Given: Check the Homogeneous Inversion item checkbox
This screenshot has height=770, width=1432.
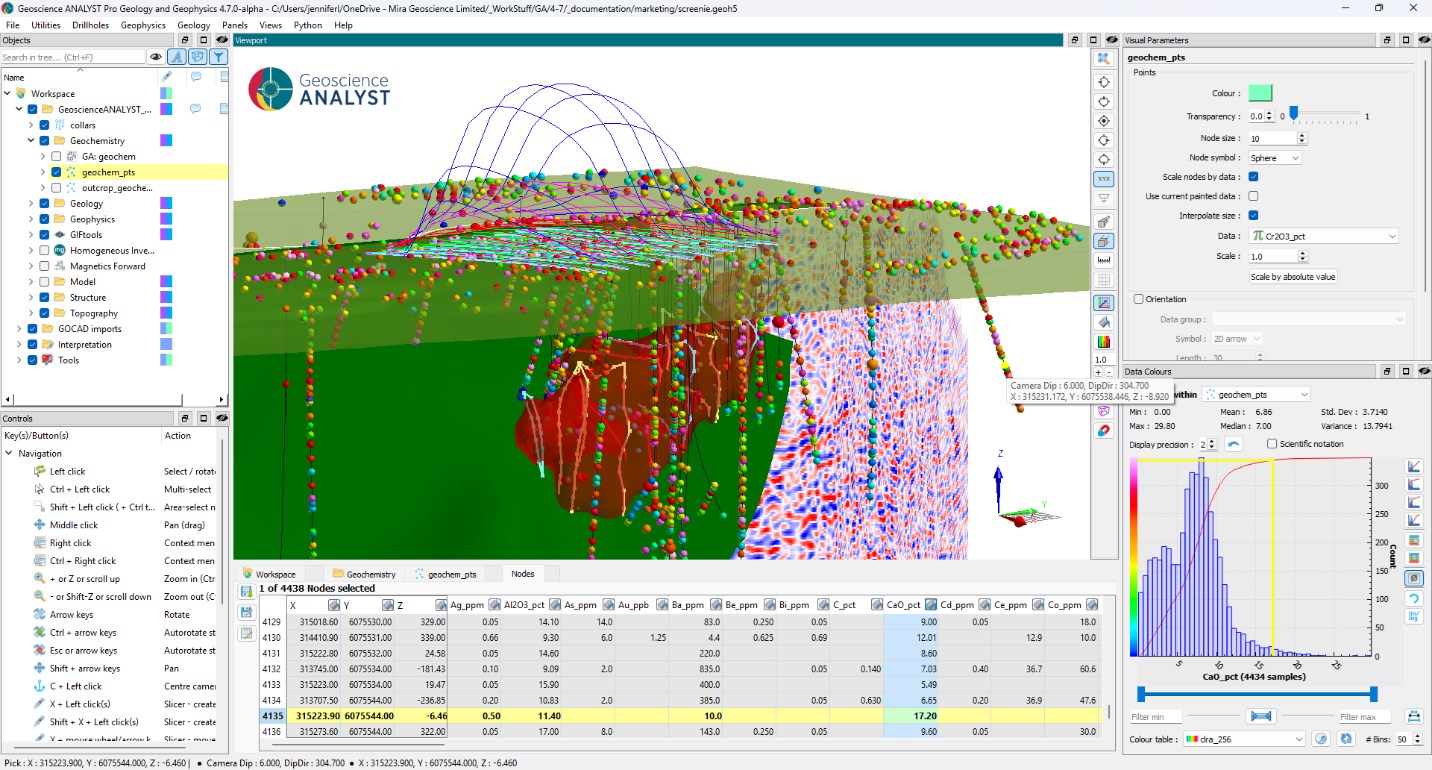Looking at the screenshot, I should [x=44, y=250].
